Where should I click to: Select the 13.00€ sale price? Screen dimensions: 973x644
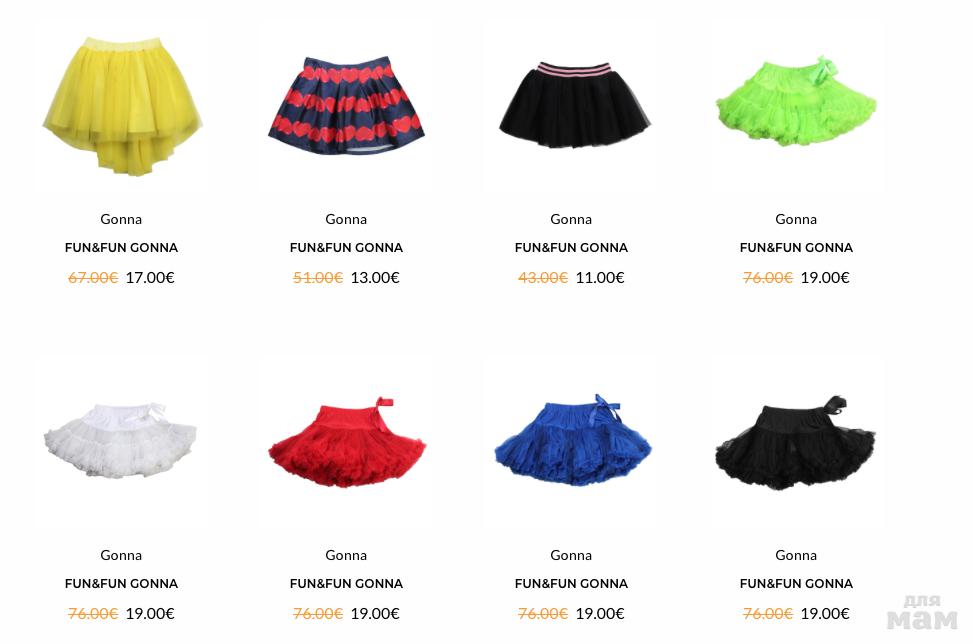point(375,277)
